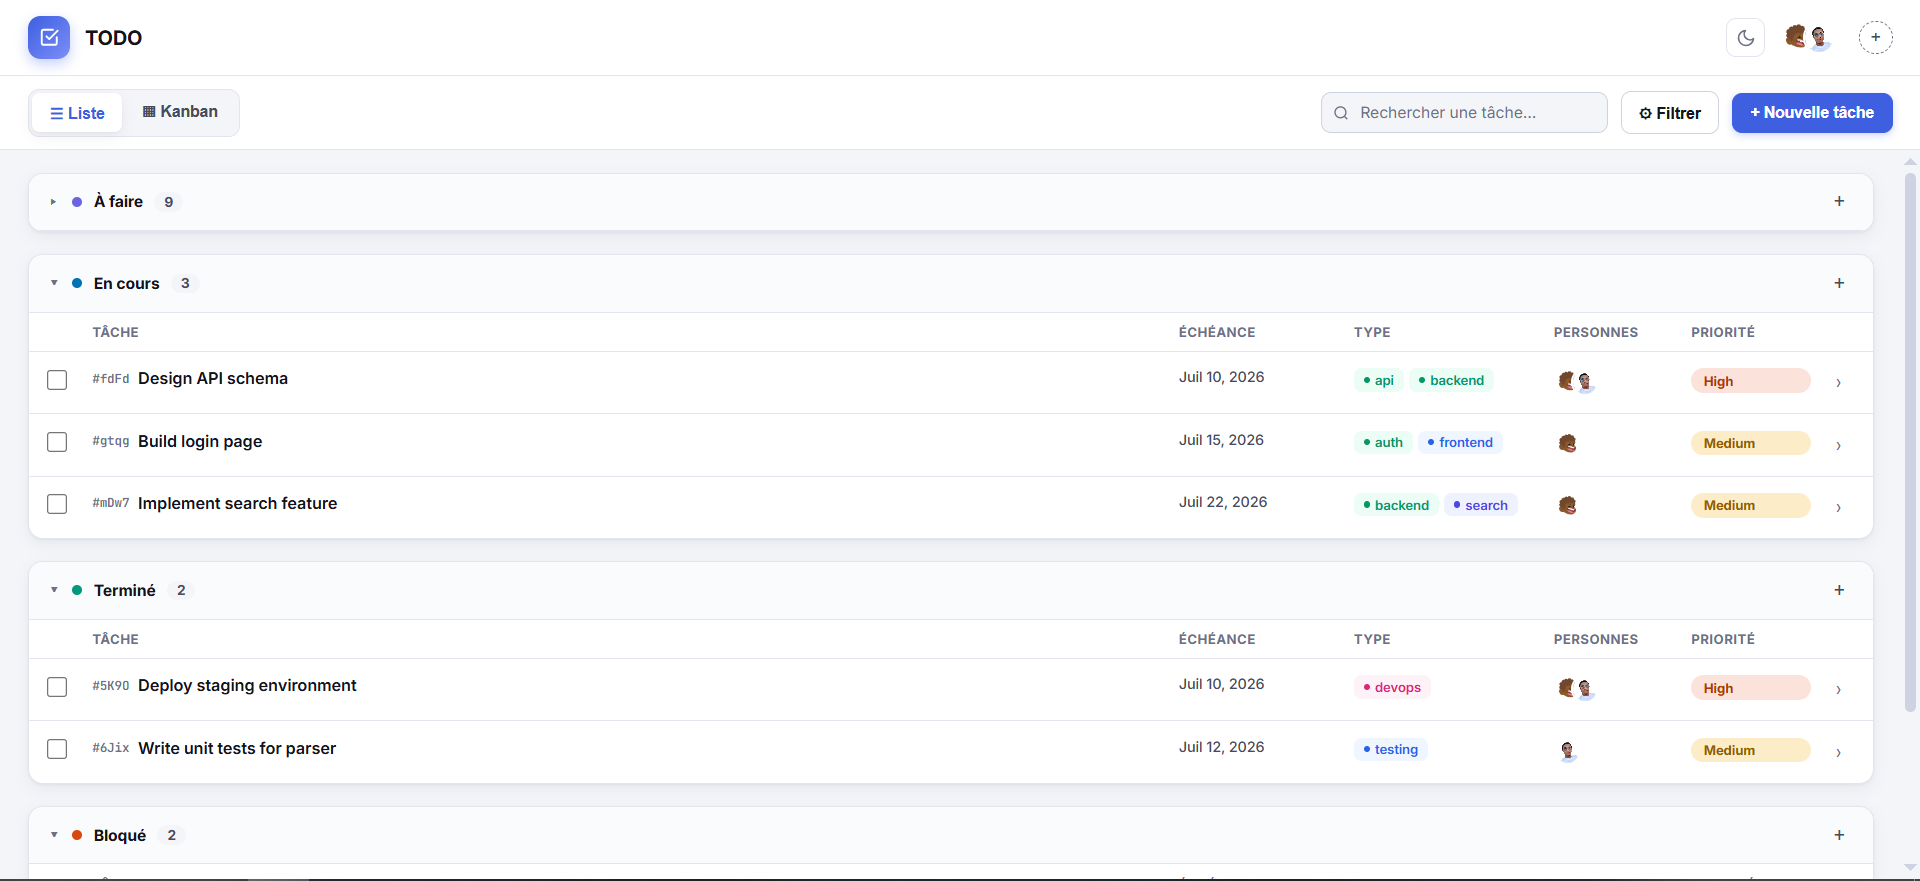The height and width of the screenshot is (881, 1920).
Task: Collapse the Terminé group triangle
Action: 54,590
